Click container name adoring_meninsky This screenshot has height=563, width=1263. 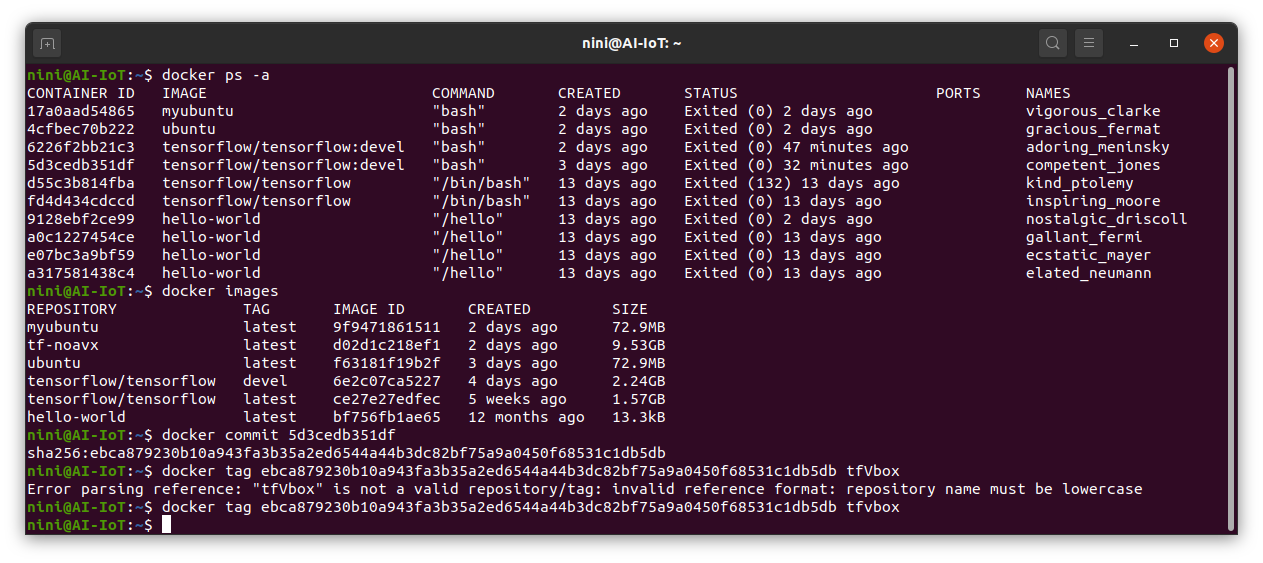coord(1098,147)
